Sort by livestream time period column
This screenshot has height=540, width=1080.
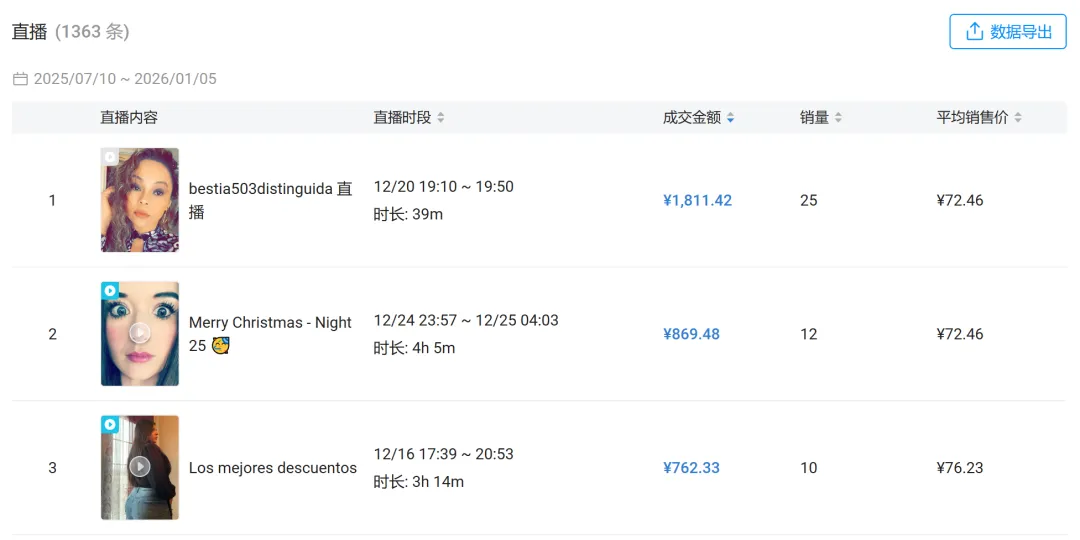coord(440,118)
